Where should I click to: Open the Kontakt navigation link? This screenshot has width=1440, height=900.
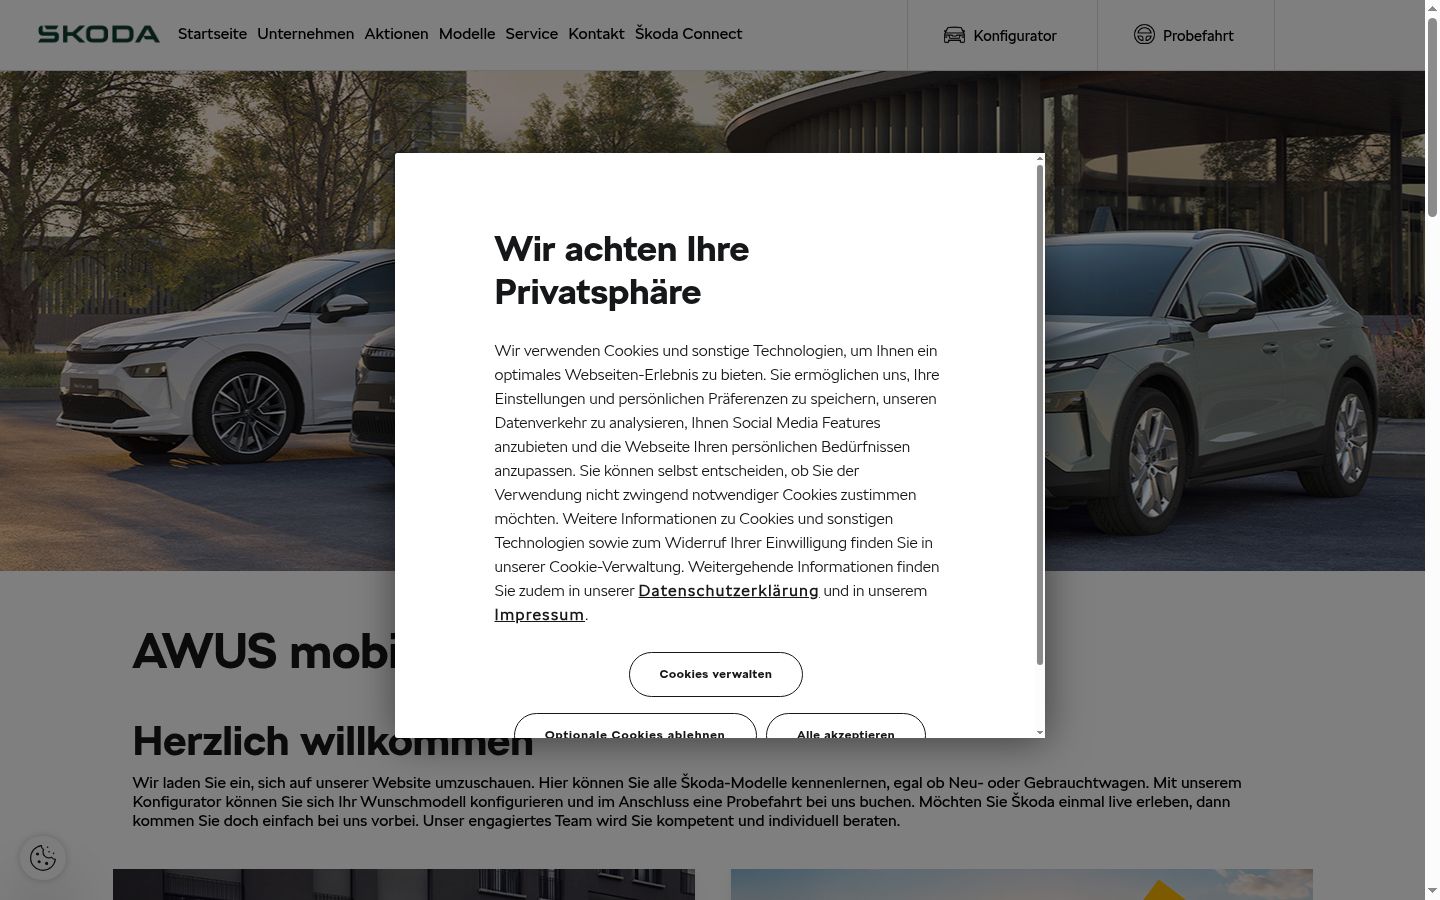[x=596, y=34]
